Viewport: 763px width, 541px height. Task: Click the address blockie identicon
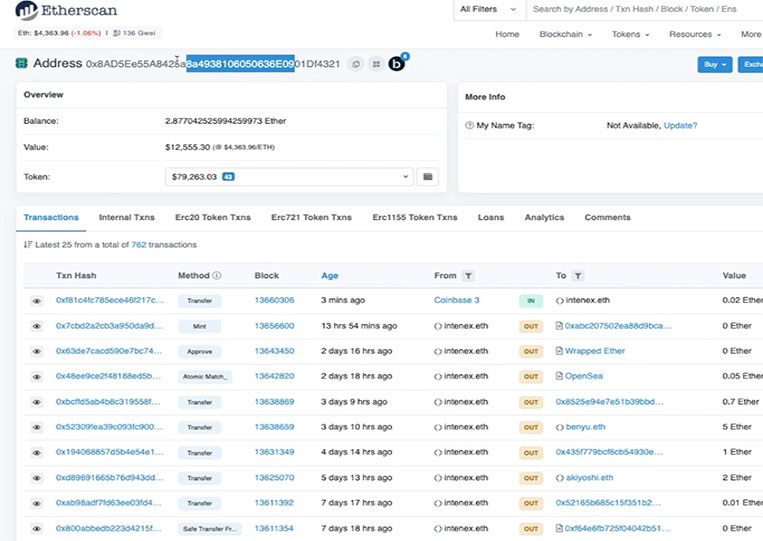(21, 63)
